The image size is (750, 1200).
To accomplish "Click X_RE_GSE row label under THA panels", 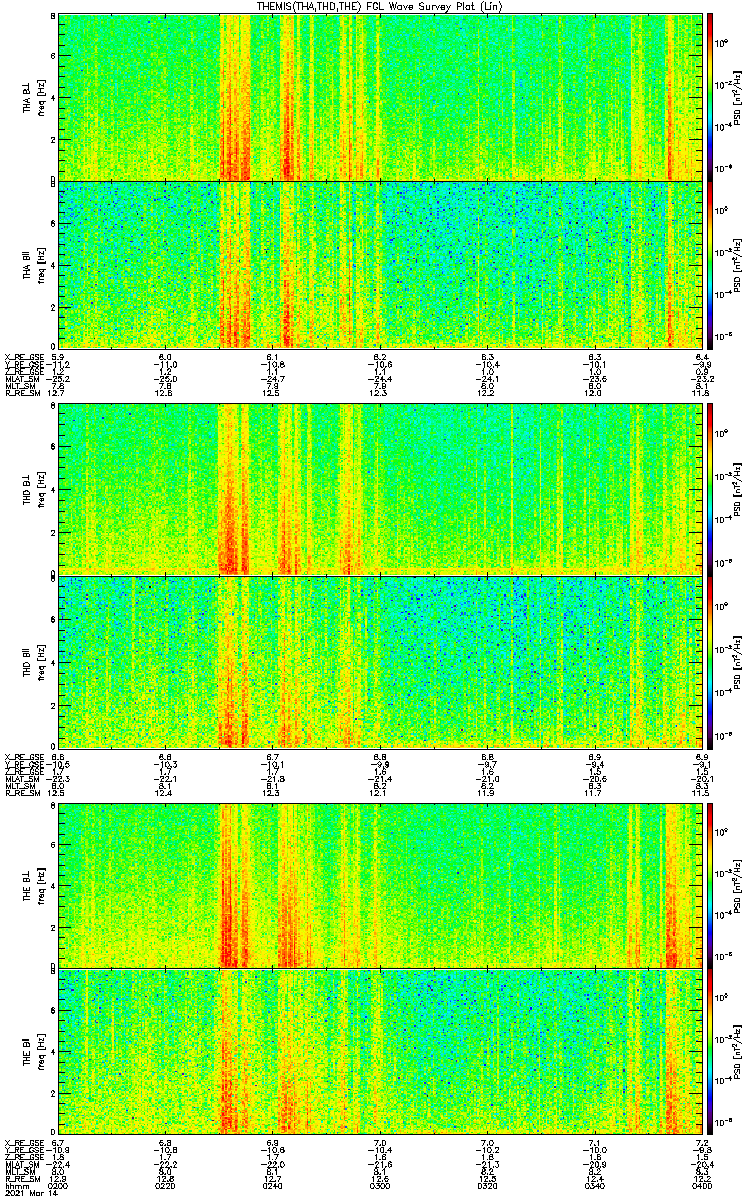I will point(25,357).
